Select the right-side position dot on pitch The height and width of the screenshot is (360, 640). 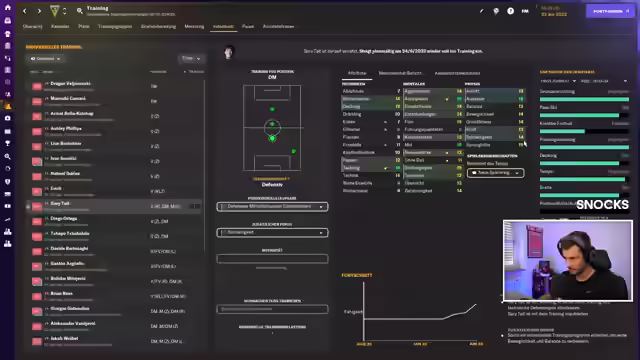[x=293, y=151]
